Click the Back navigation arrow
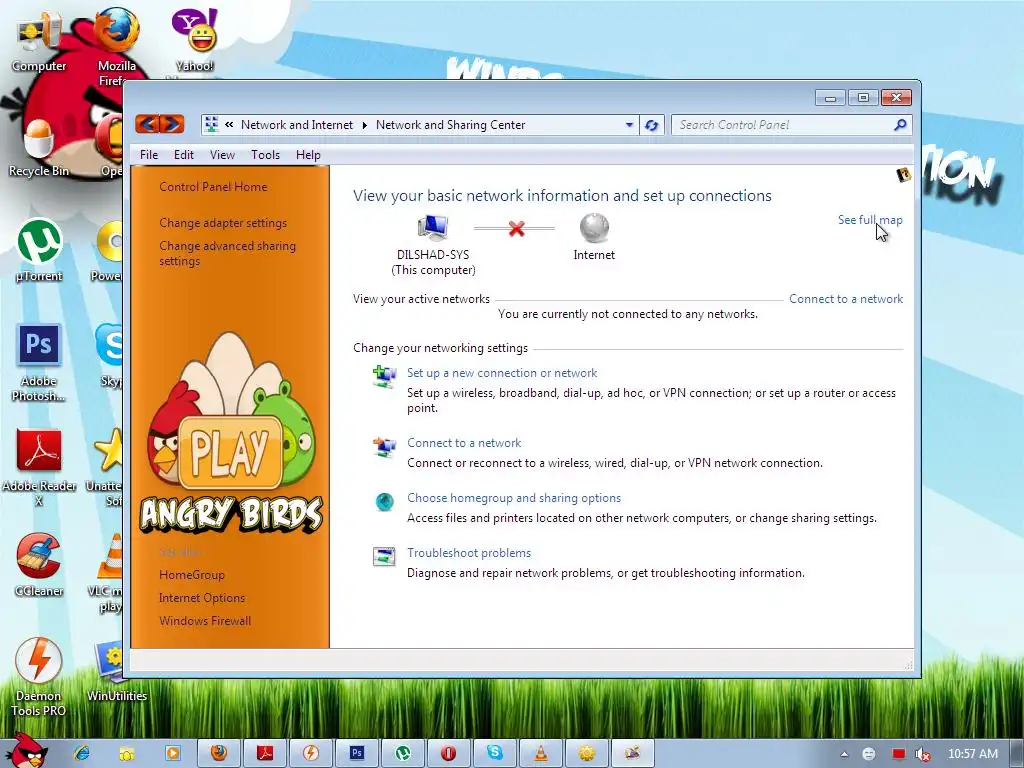The height and width of the screenshot is (768, 1024). (x=148, y=123)
